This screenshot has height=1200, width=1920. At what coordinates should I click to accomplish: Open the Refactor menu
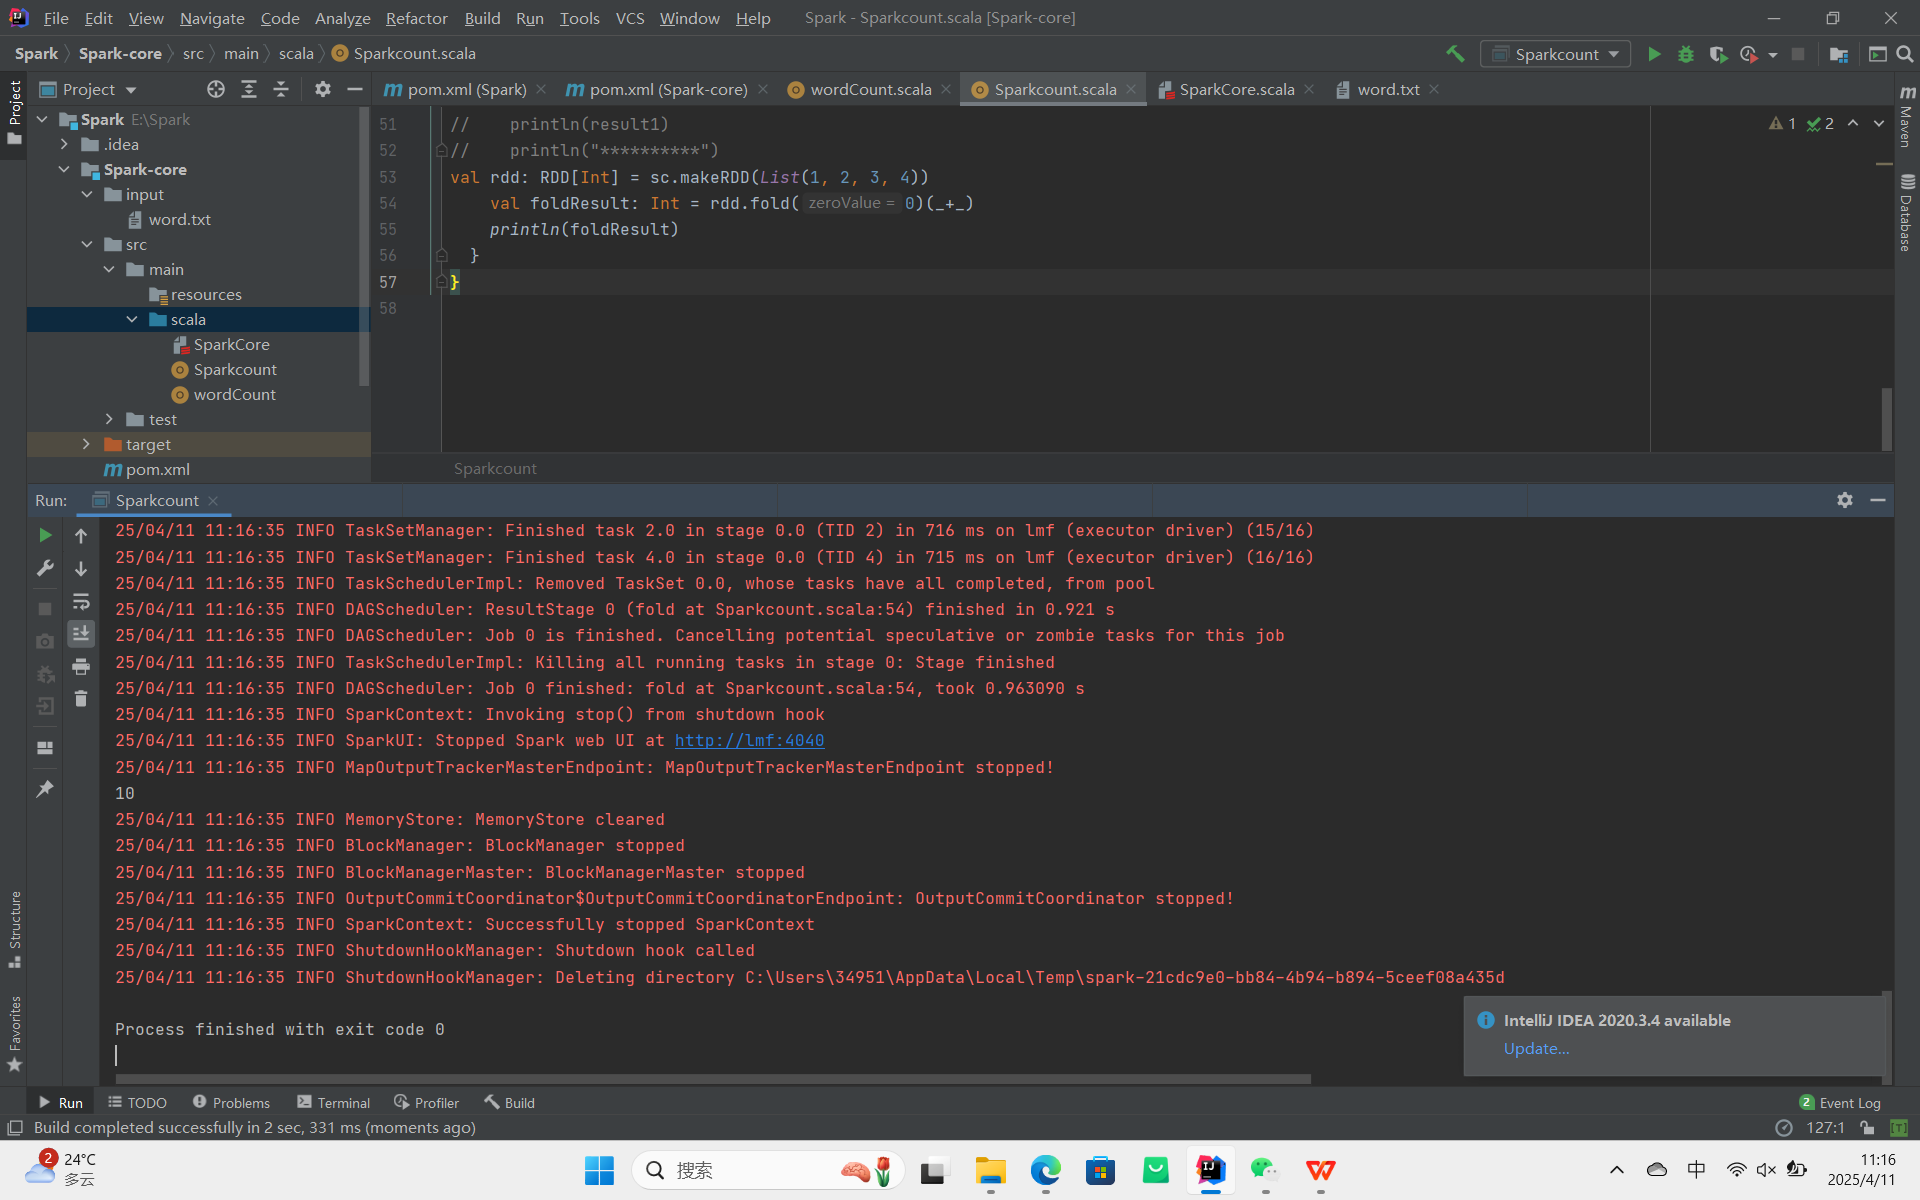point(416,18)
